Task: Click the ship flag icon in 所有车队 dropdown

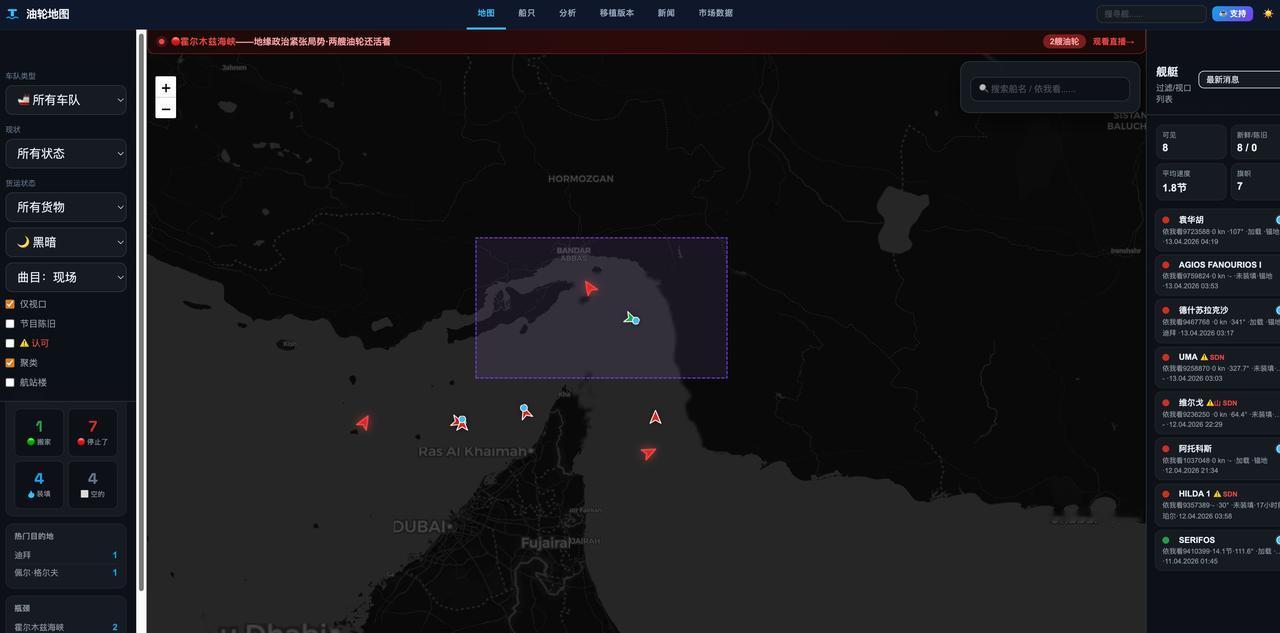Action: (25, 99)
